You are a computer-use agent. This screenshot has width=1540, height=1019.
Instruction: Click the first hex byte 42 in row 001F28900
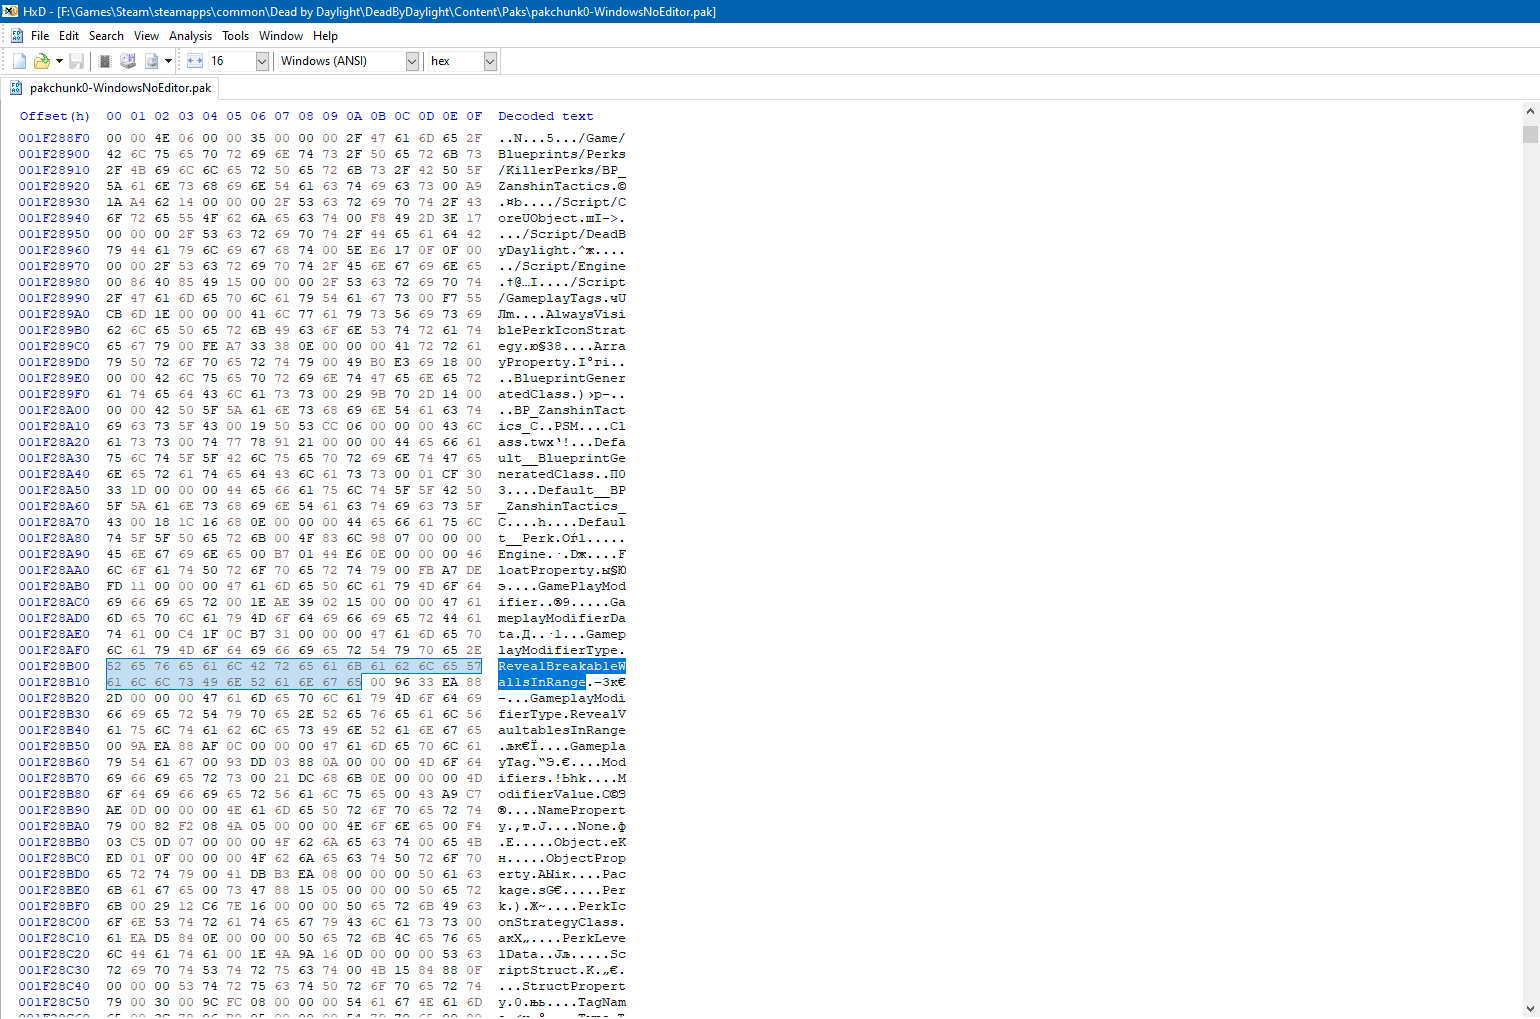tap(114, 154)
